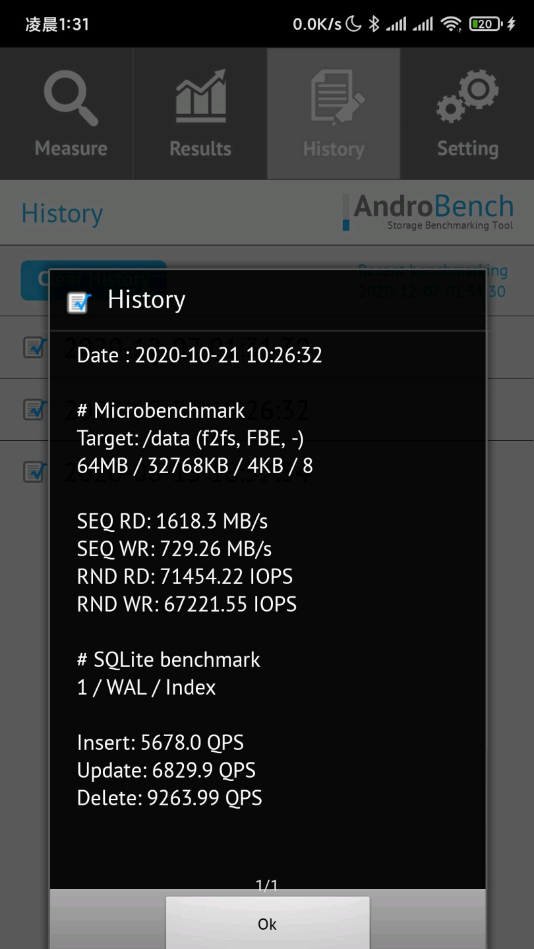
Task: Tap the Bluetooth status bar icon
Action: (x=374, y=24)
